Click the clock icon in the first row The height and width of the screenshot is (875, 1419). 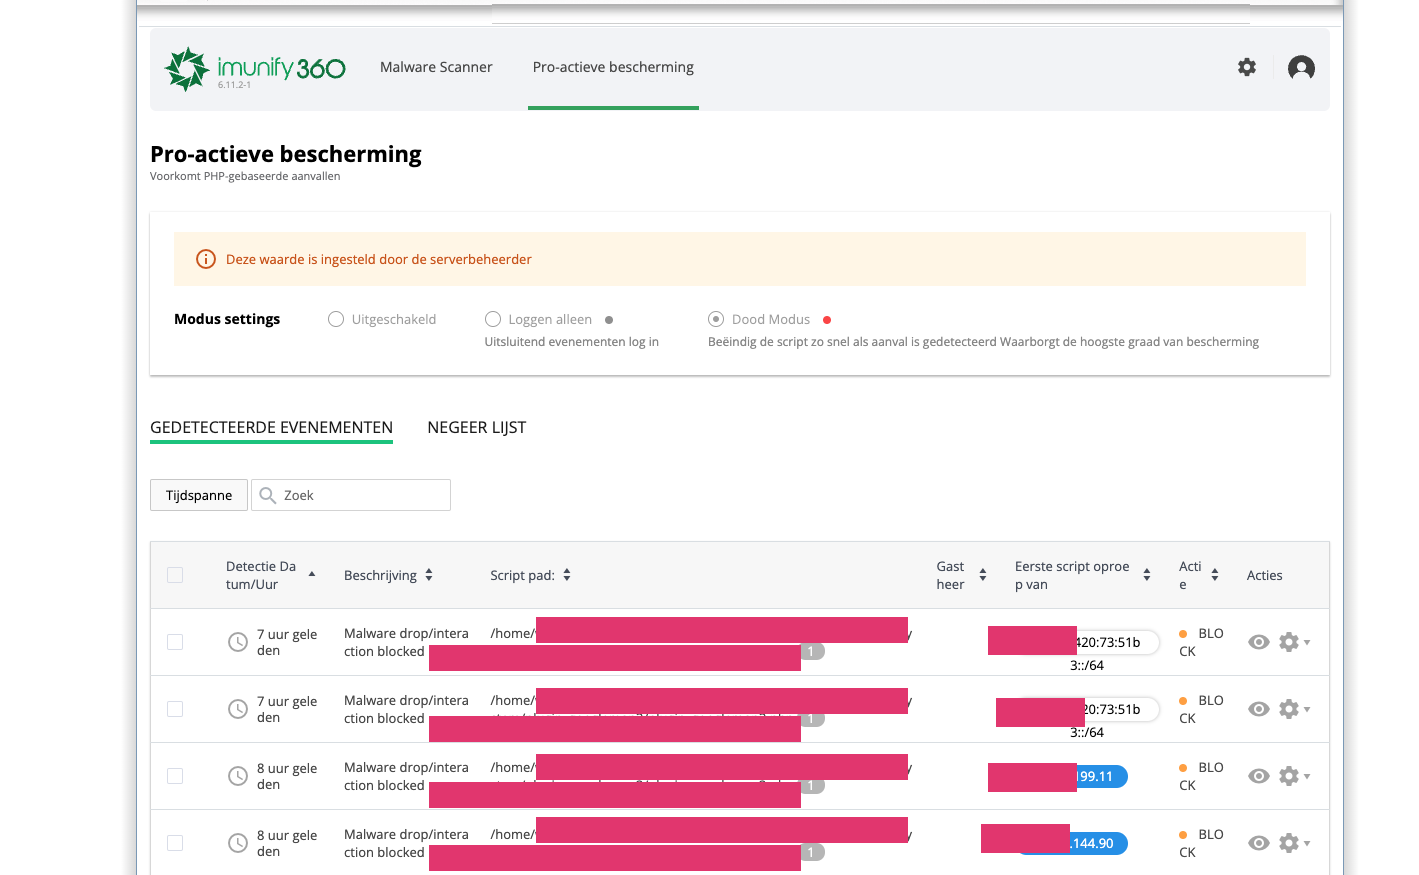coord(238,642)
